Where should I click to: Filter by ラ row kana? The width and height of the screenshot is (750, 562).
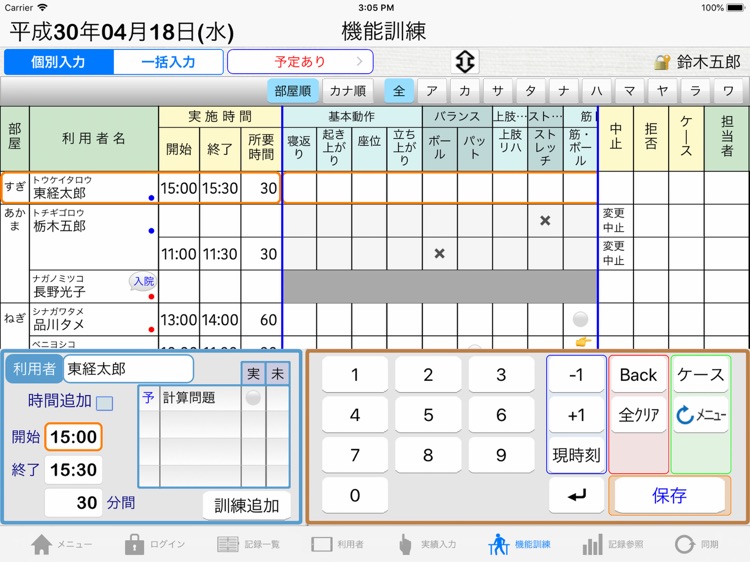tap(695, 91)
